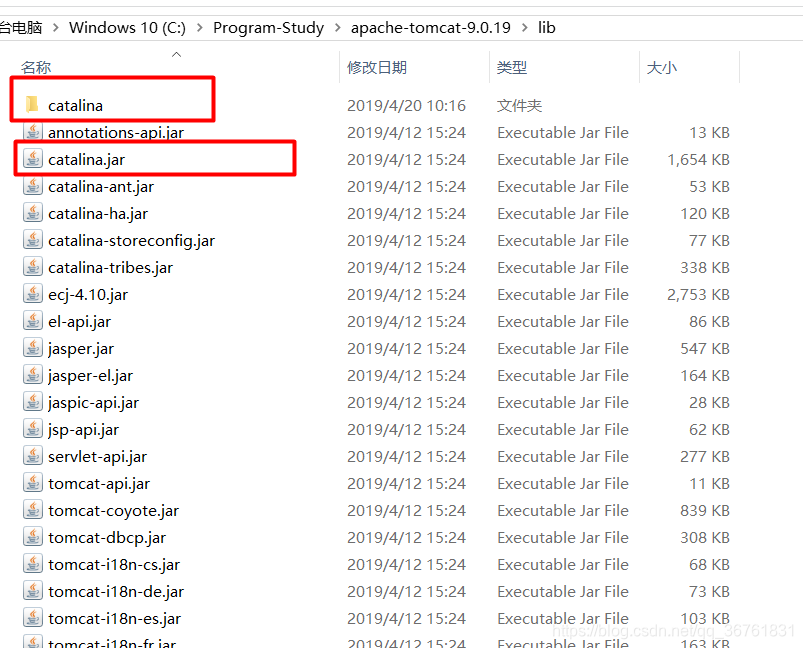Select the tomcat-i18n-de.jar file icon
The image size is (803, 649).
pos(33,592)
